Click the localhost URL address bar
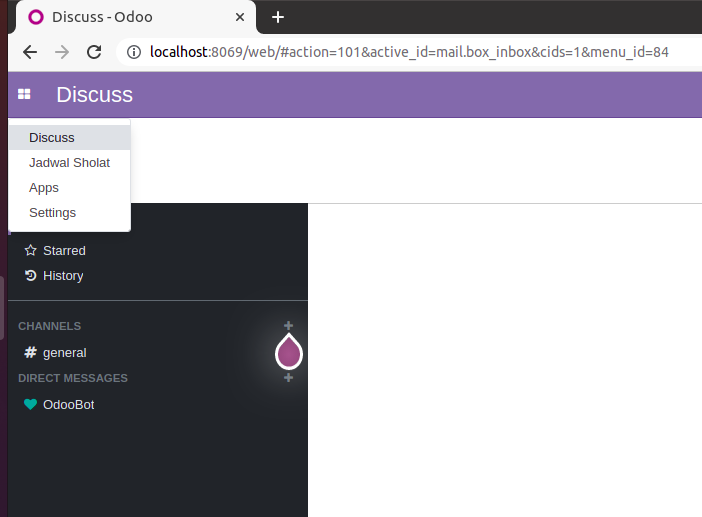The height and width of the screenshot is (517, 702). 400,52
